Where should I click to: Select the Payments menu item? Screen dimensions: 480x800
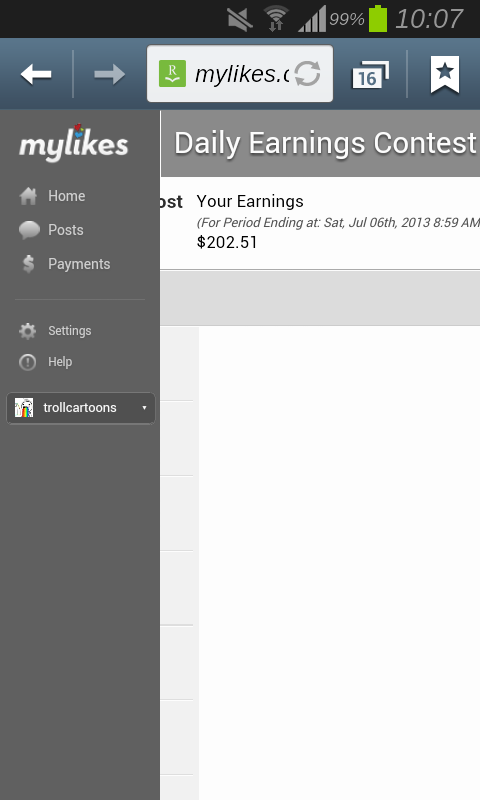click(79, 264)
